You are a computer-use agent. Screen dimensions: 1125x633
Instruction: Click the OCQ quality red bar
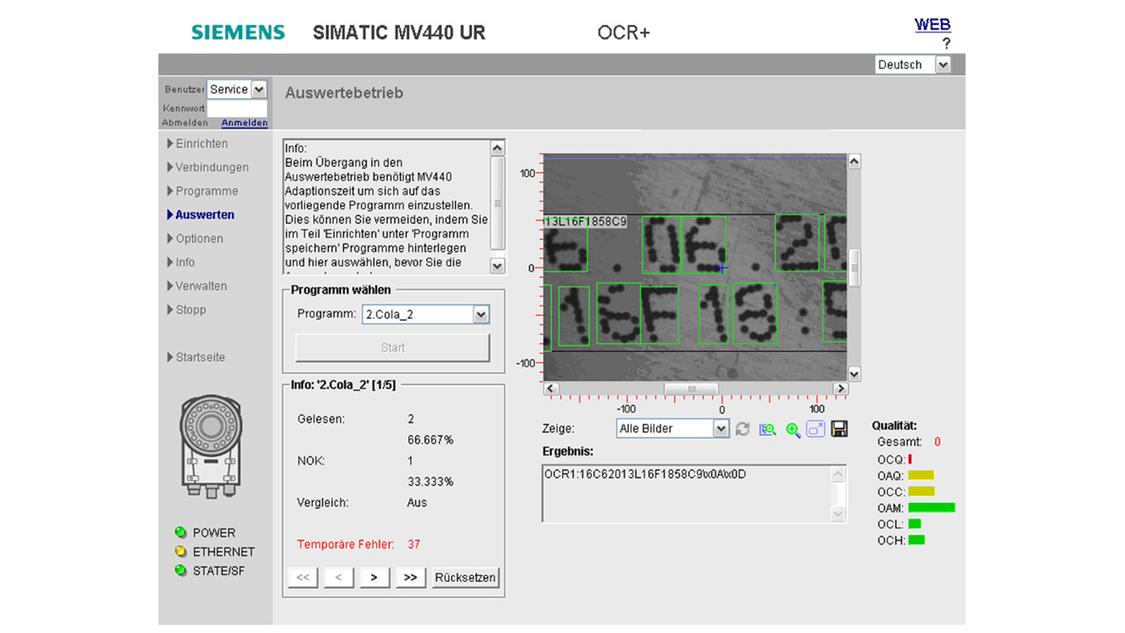pyautogui.click(x=910, y=459)
